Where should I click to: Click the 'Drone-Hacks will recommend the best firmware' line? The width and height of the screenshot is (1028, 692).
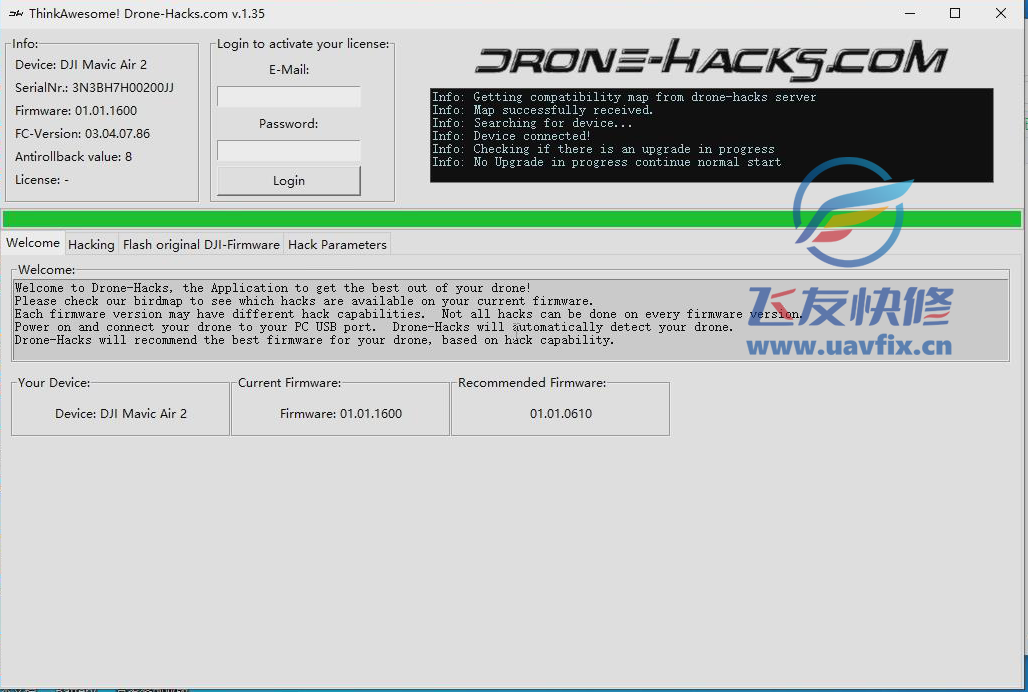click(x=314, y=340)
